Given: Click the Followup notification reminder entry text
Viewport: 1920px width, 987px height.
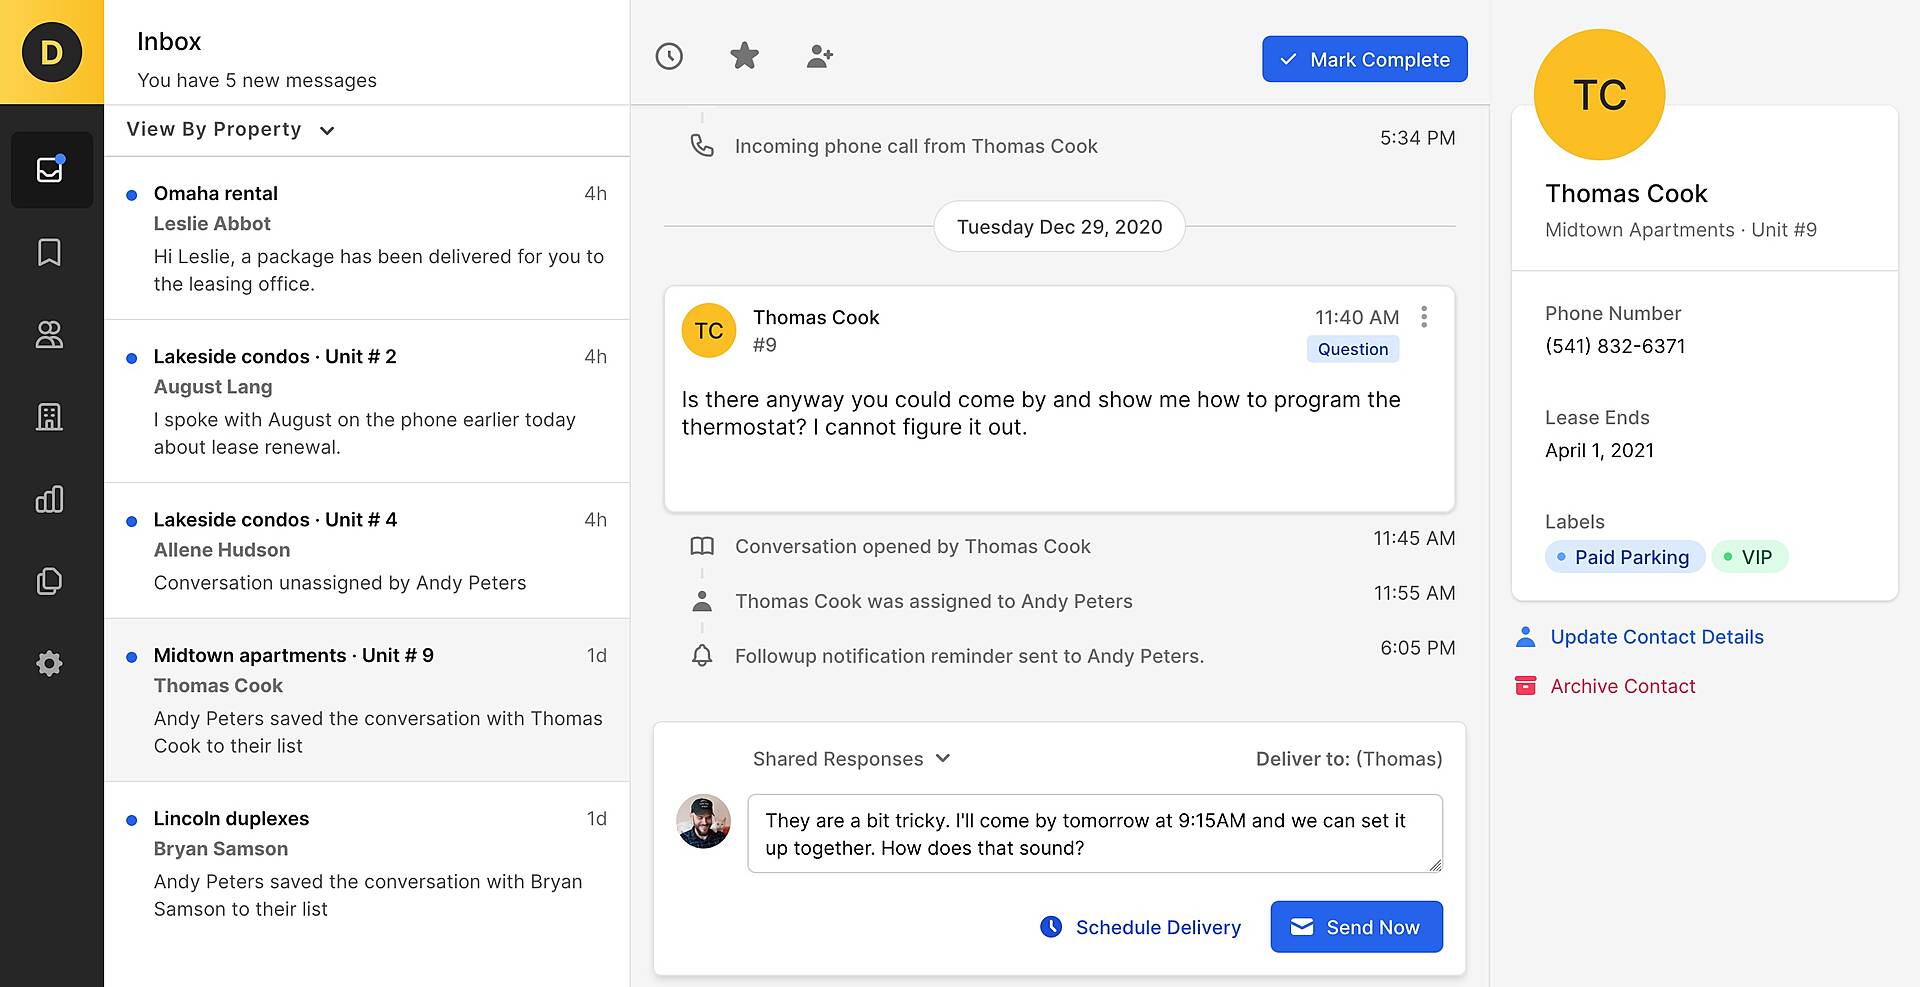Looking at the screenshot, I should click(969, 656).
